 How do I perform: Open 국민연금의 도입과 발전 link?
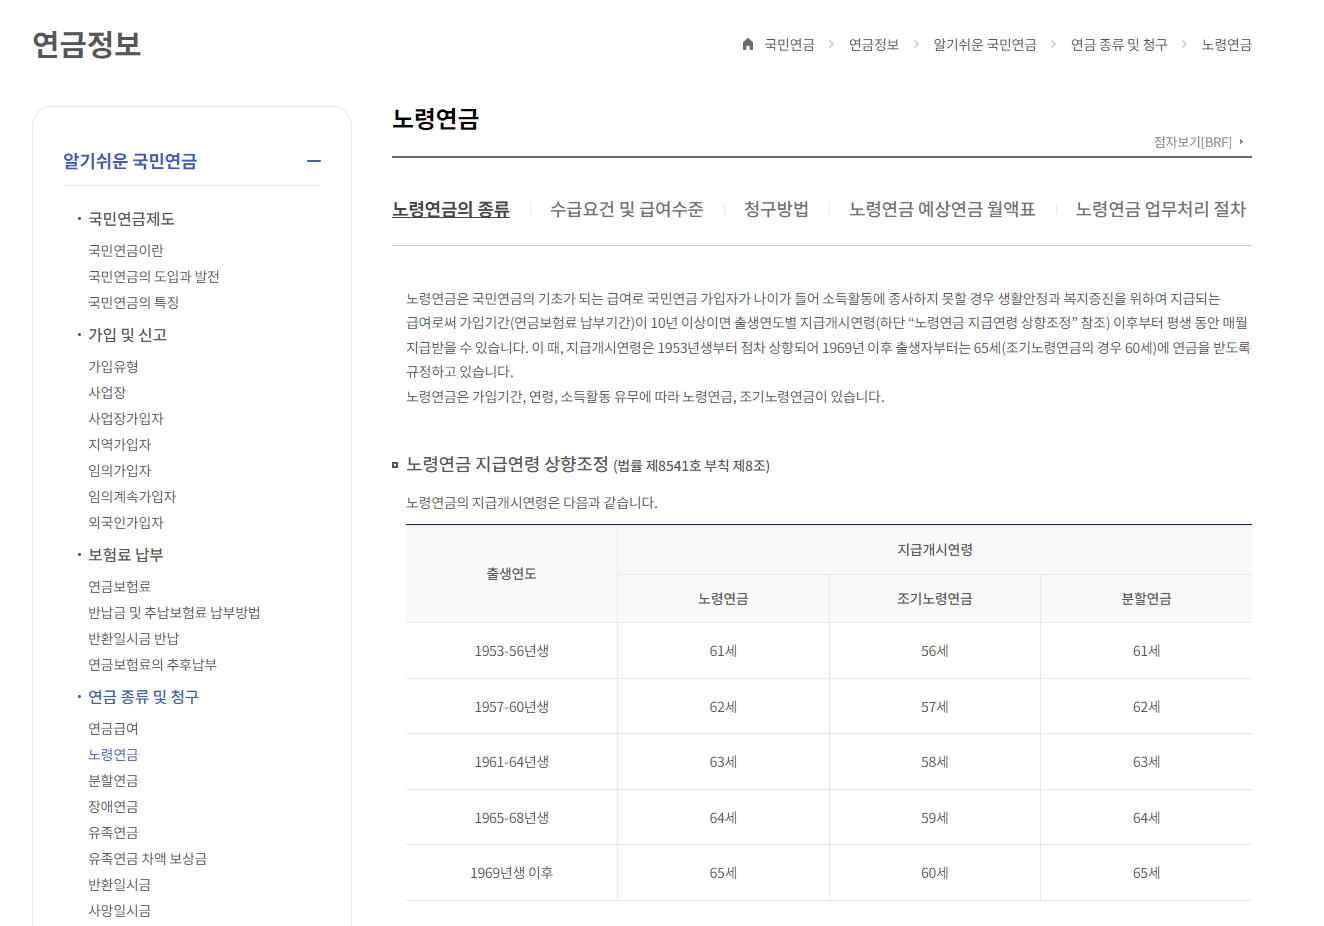[154, 277]
